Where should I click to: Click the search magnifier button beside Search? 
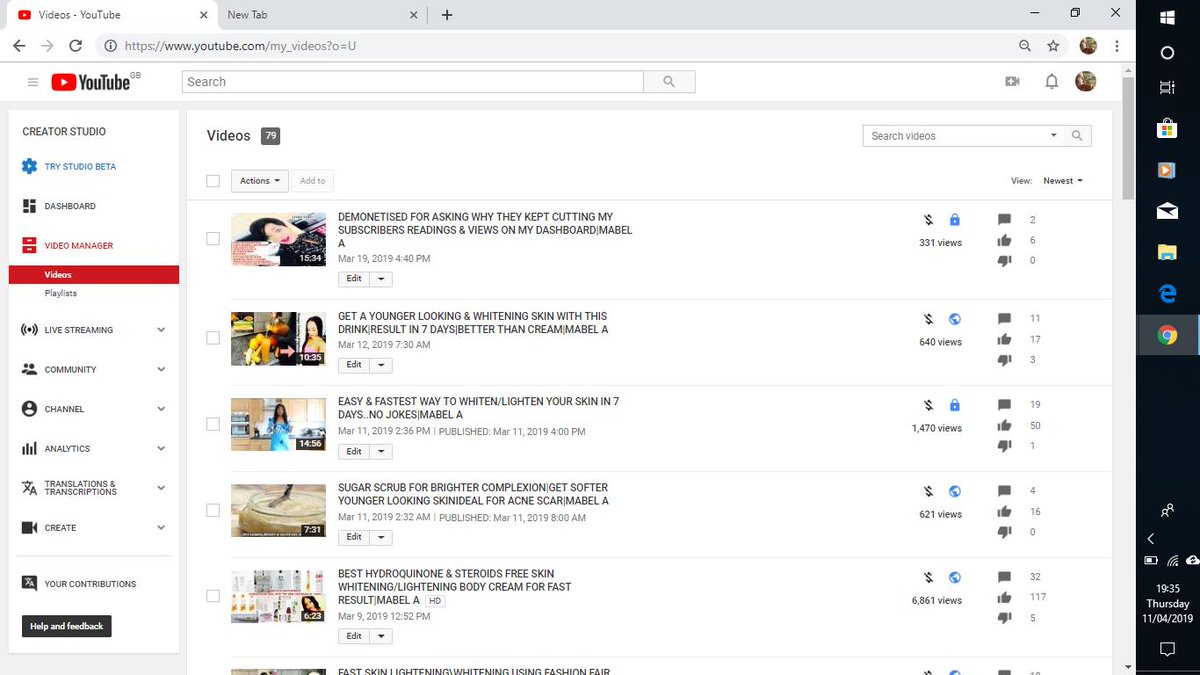pyautogui.click(x=669, y=82)
